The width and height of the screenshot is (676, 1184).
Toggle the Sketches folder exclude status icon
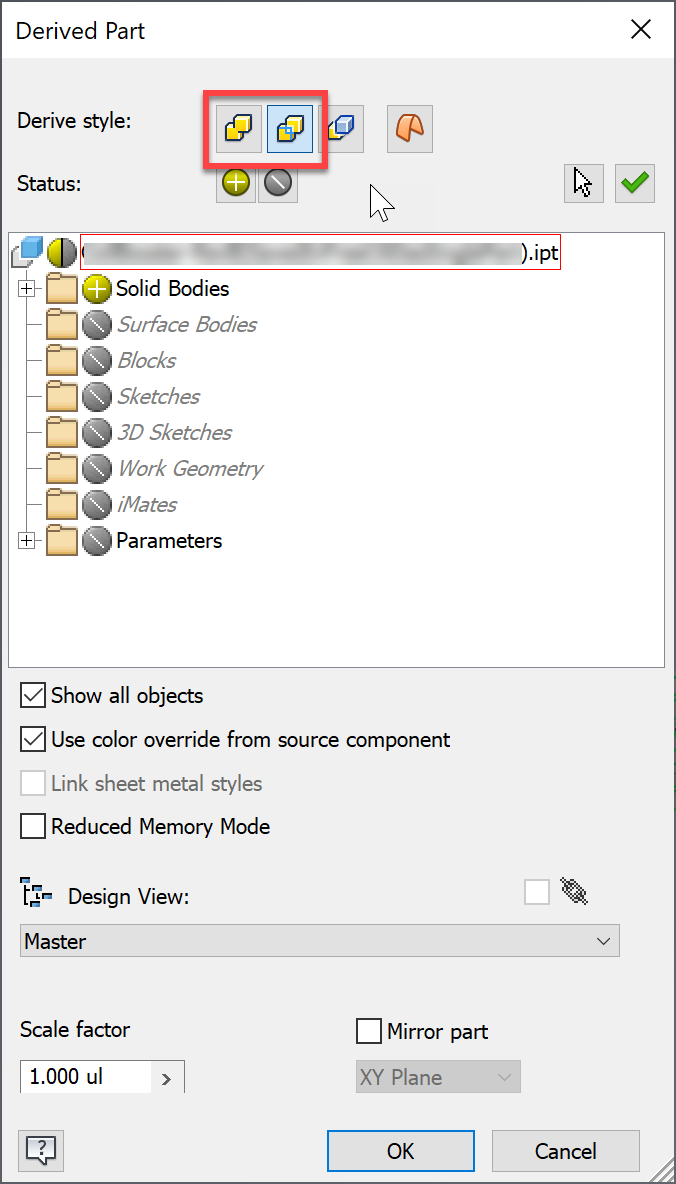[97, 396]
